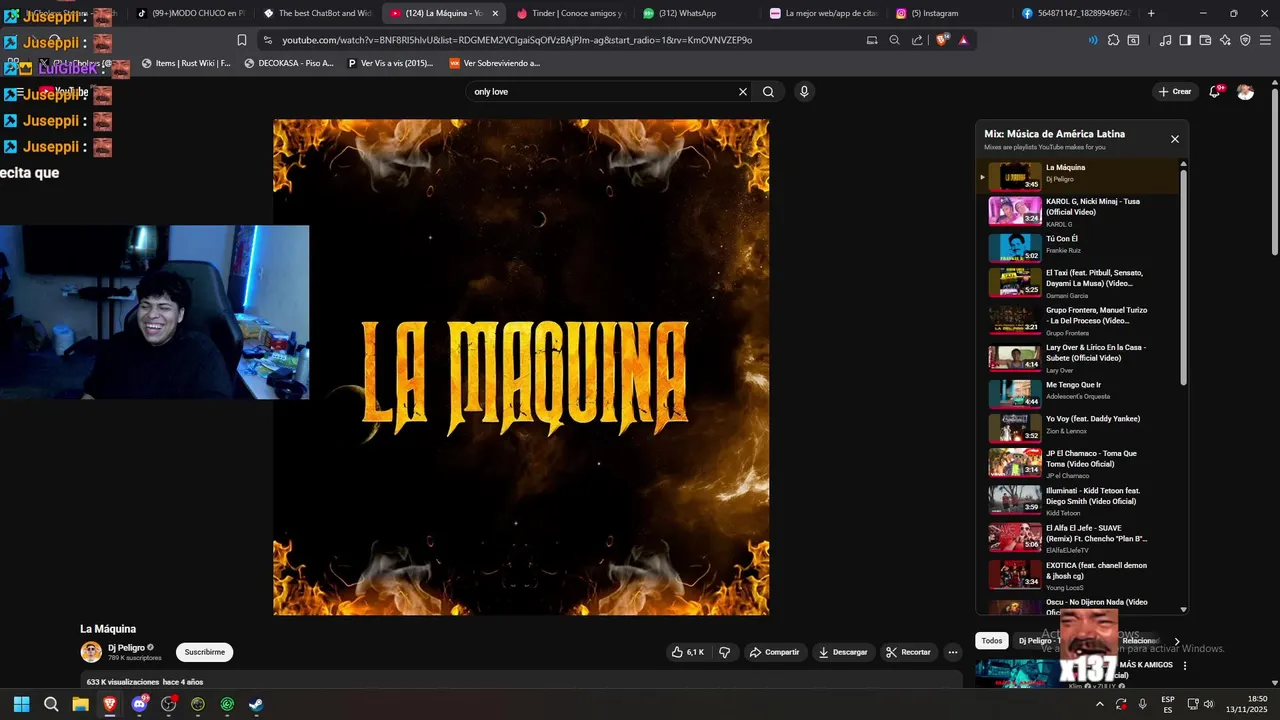This screenshot has width=1280, height=720.
Task: Open the Dj Peligro channel name link
Action: (125, 647)
